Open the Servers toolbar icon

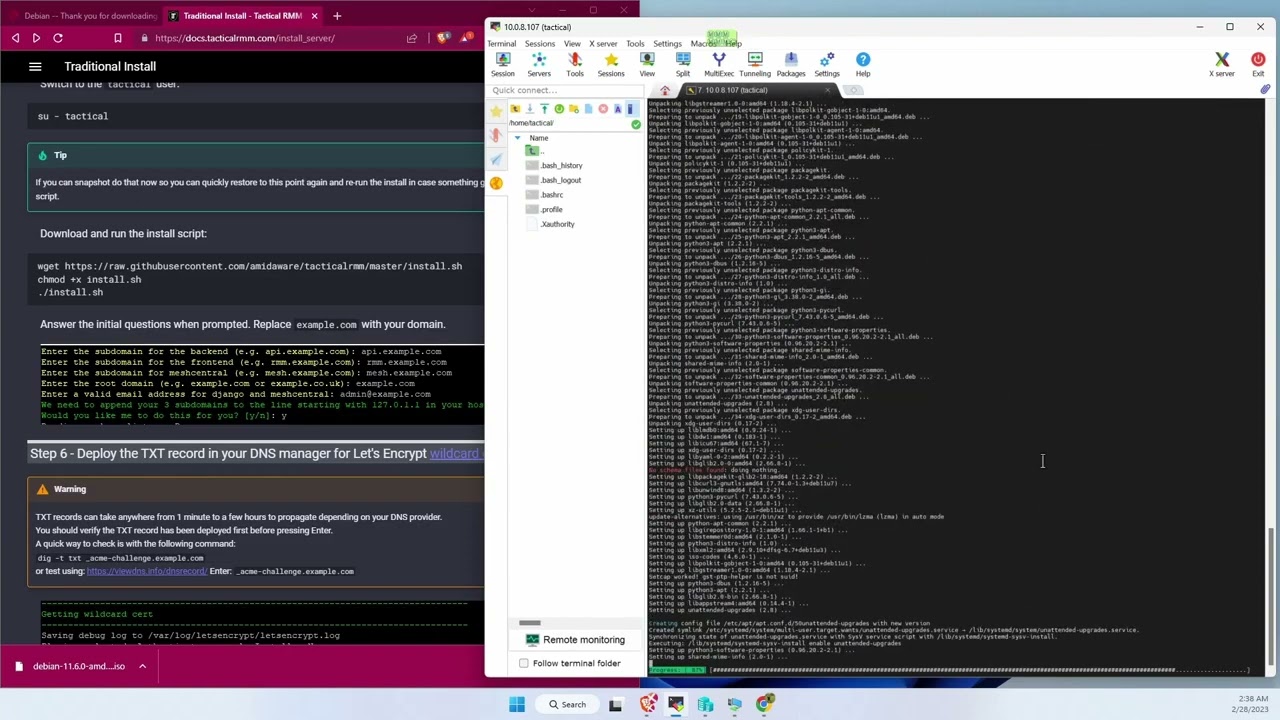539,65
